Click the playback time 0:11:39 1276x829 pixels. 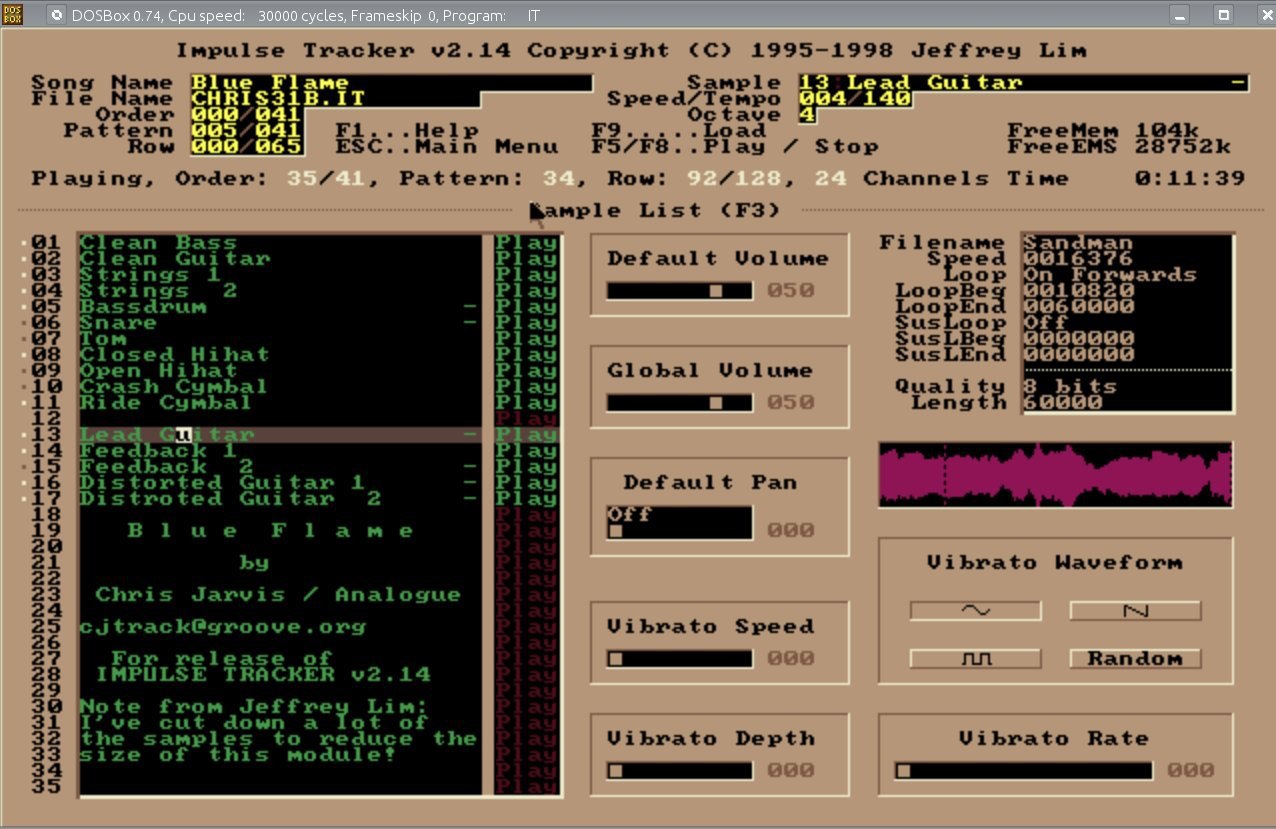coord(1190,179)
